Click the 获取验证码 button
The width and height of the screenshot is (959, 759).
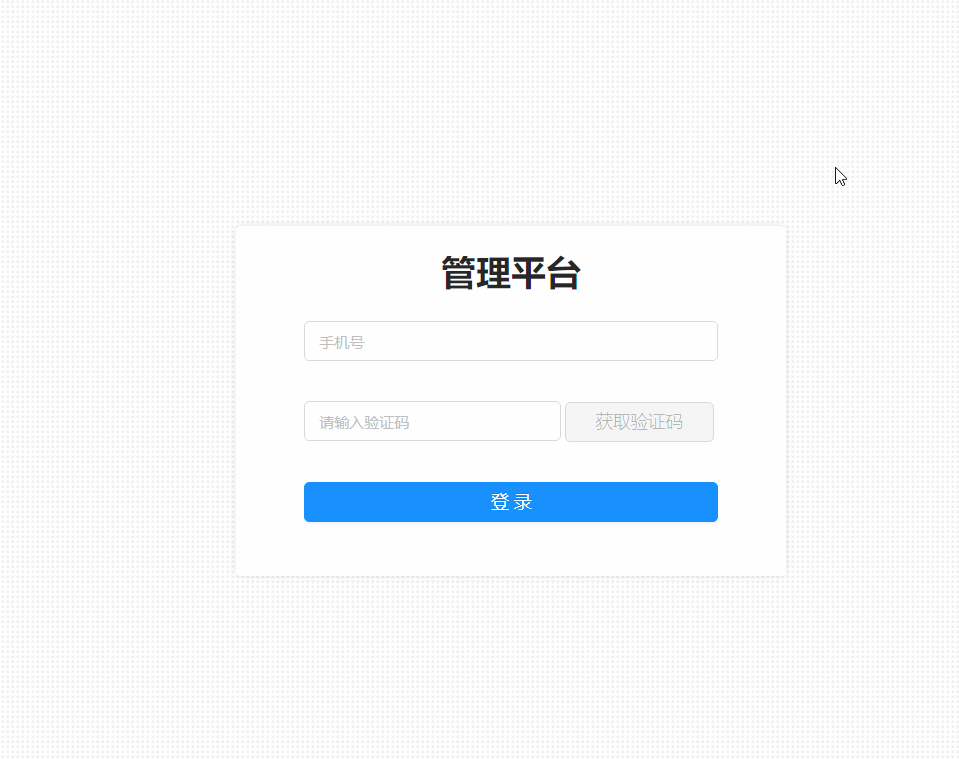coord(639,422)
